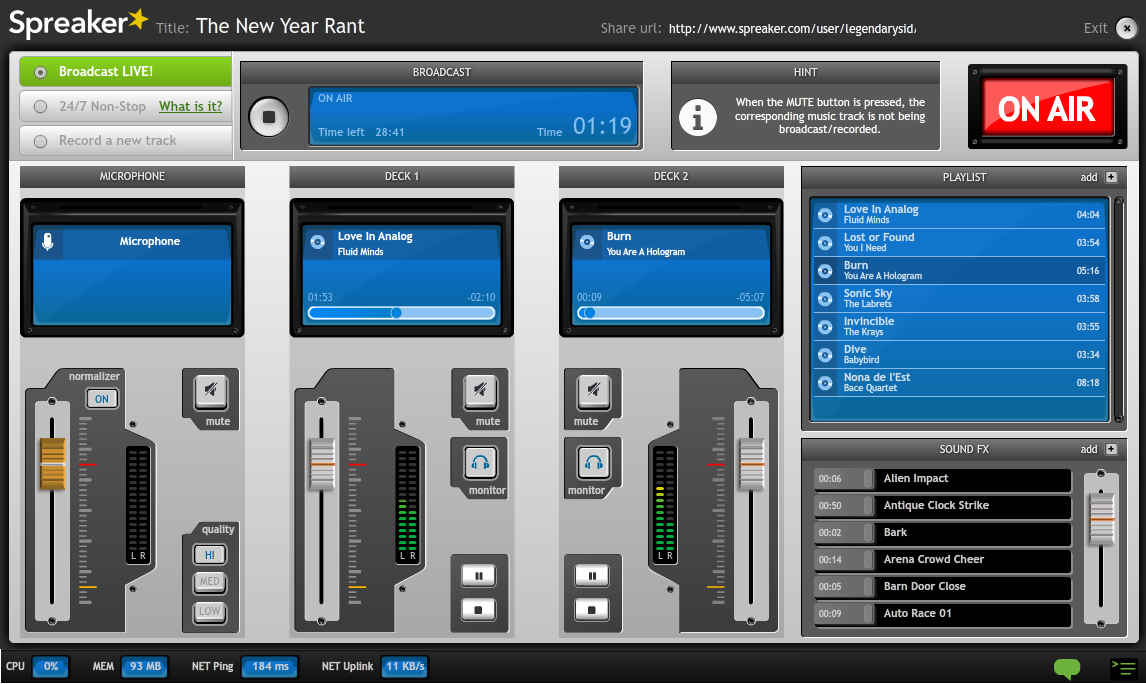Click the Exit text
Screen dimensions: 1146x684
click(1095, 28)
